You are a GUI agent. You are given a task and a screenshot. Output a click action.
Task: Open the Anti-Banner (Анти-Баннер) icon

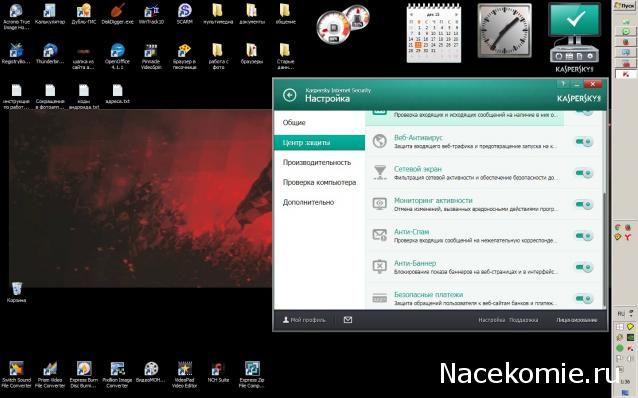[380, 267]
